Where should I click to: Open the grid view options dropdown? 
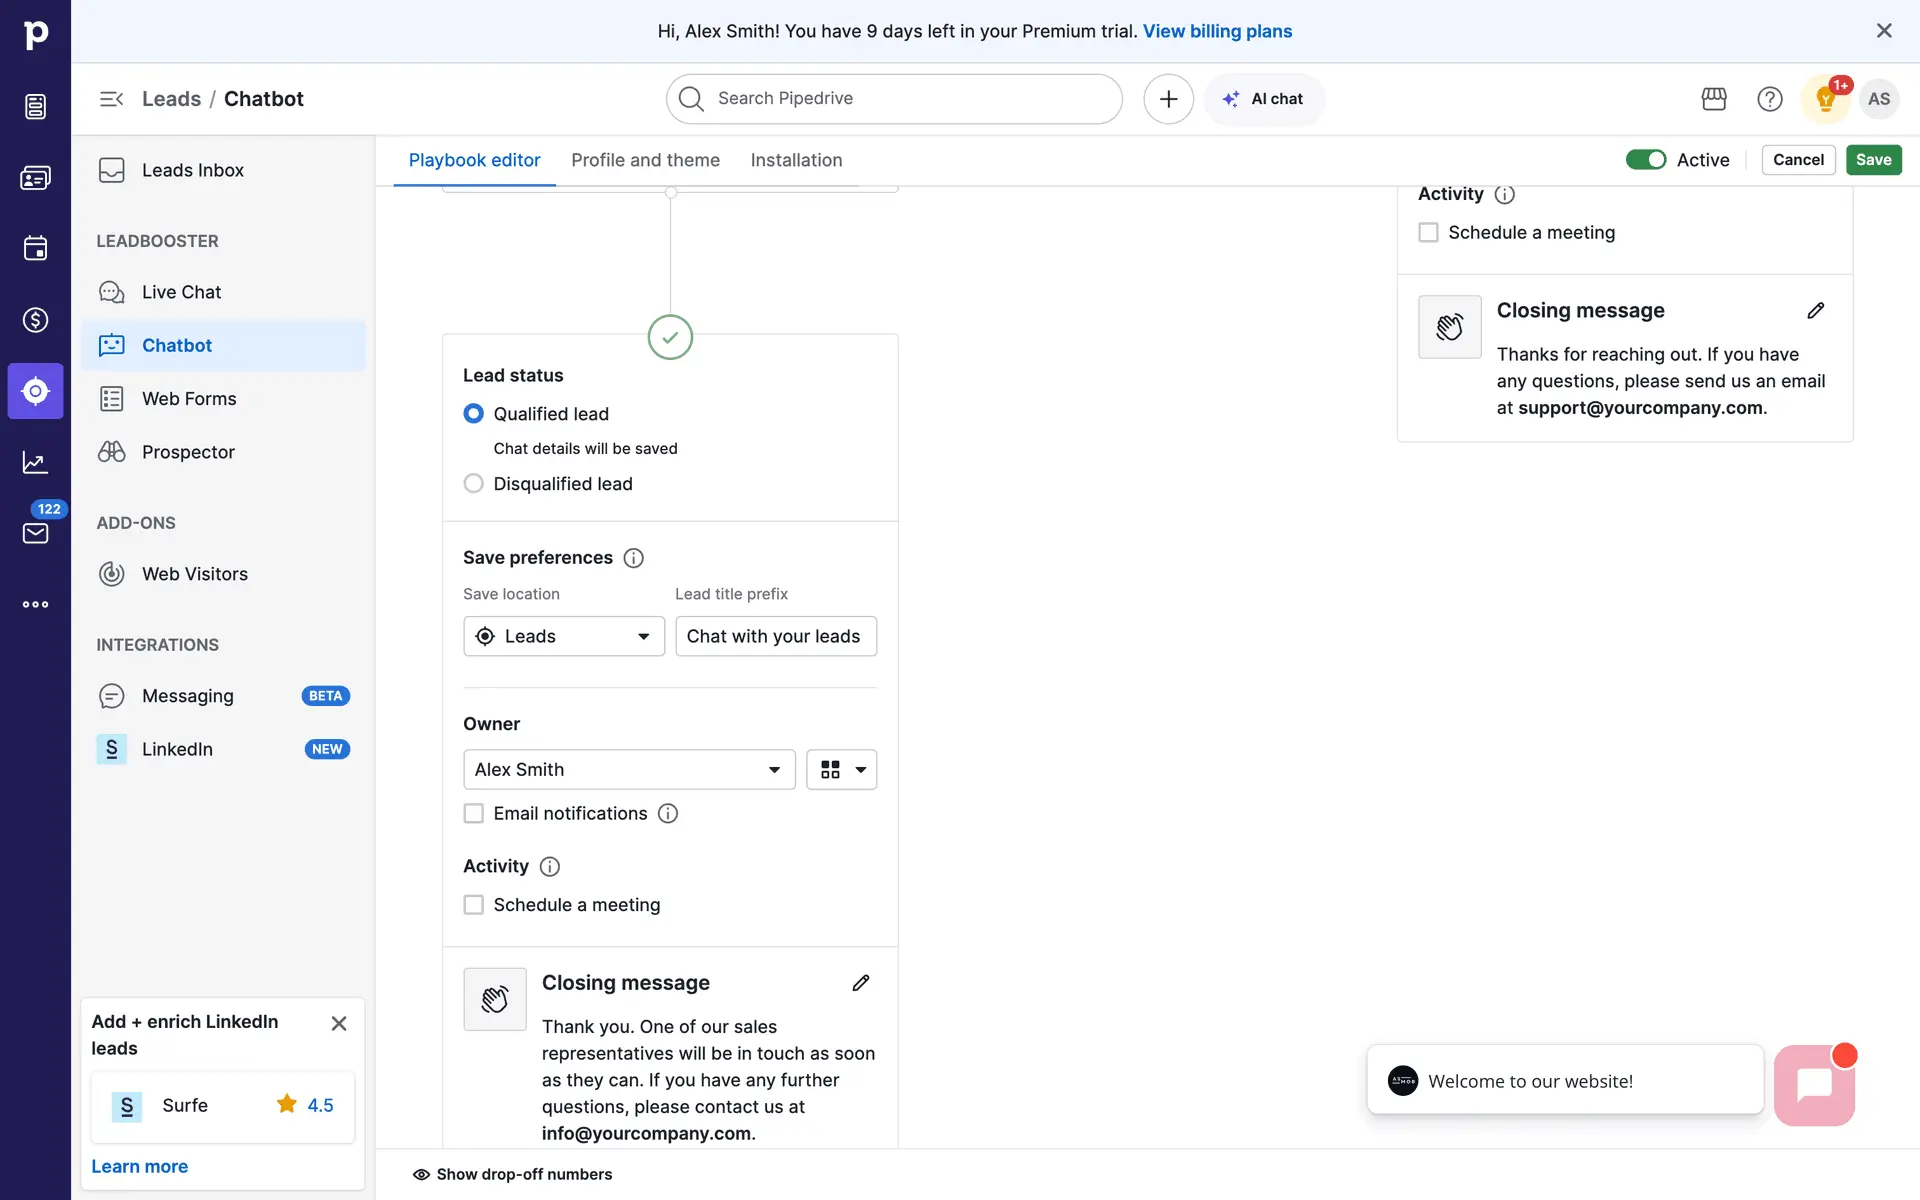(842, 770)
